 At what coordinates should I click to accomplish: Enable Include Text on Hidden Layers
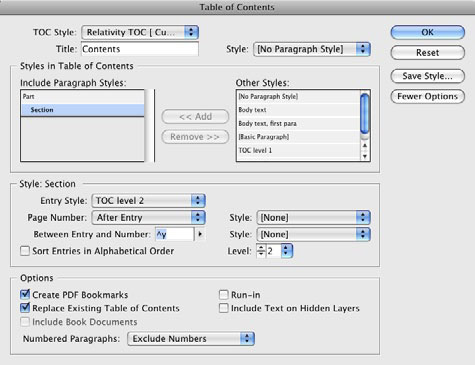coord(224,308)
